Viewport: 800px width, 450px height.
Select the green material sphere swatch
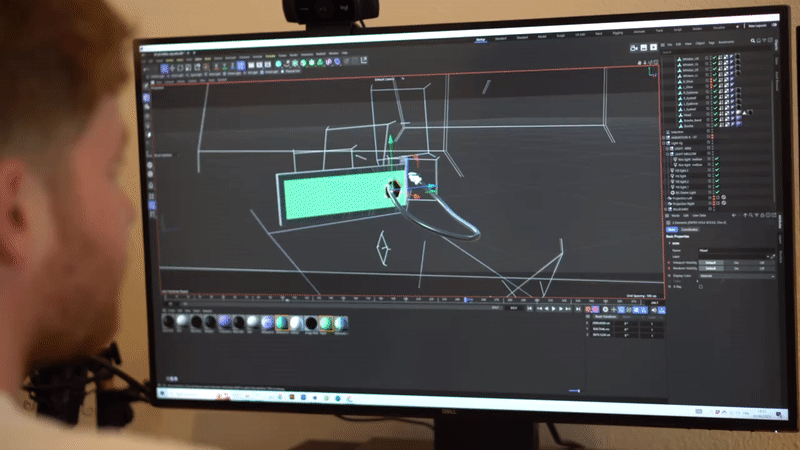326,323
